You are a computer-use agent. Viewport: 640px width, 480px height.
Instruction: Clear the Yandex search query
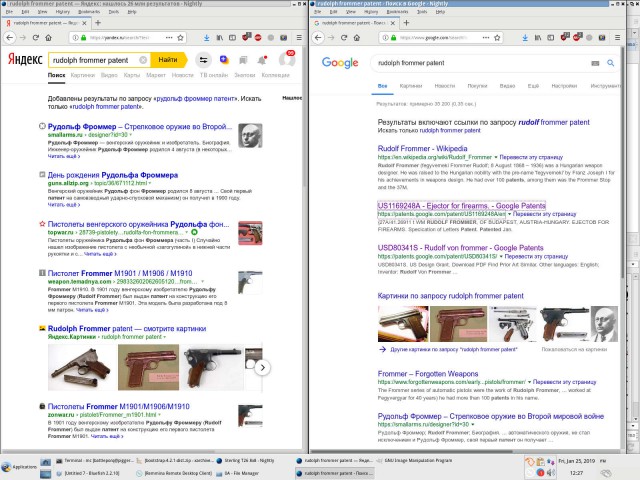pos(143,60)
